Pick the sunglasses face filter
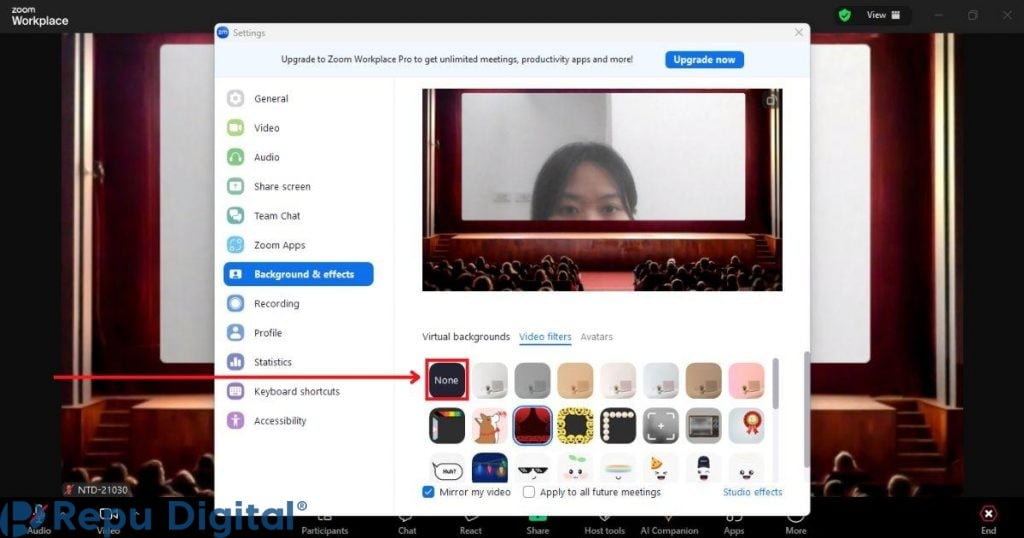1024x538 pixels. coord(532,468)
